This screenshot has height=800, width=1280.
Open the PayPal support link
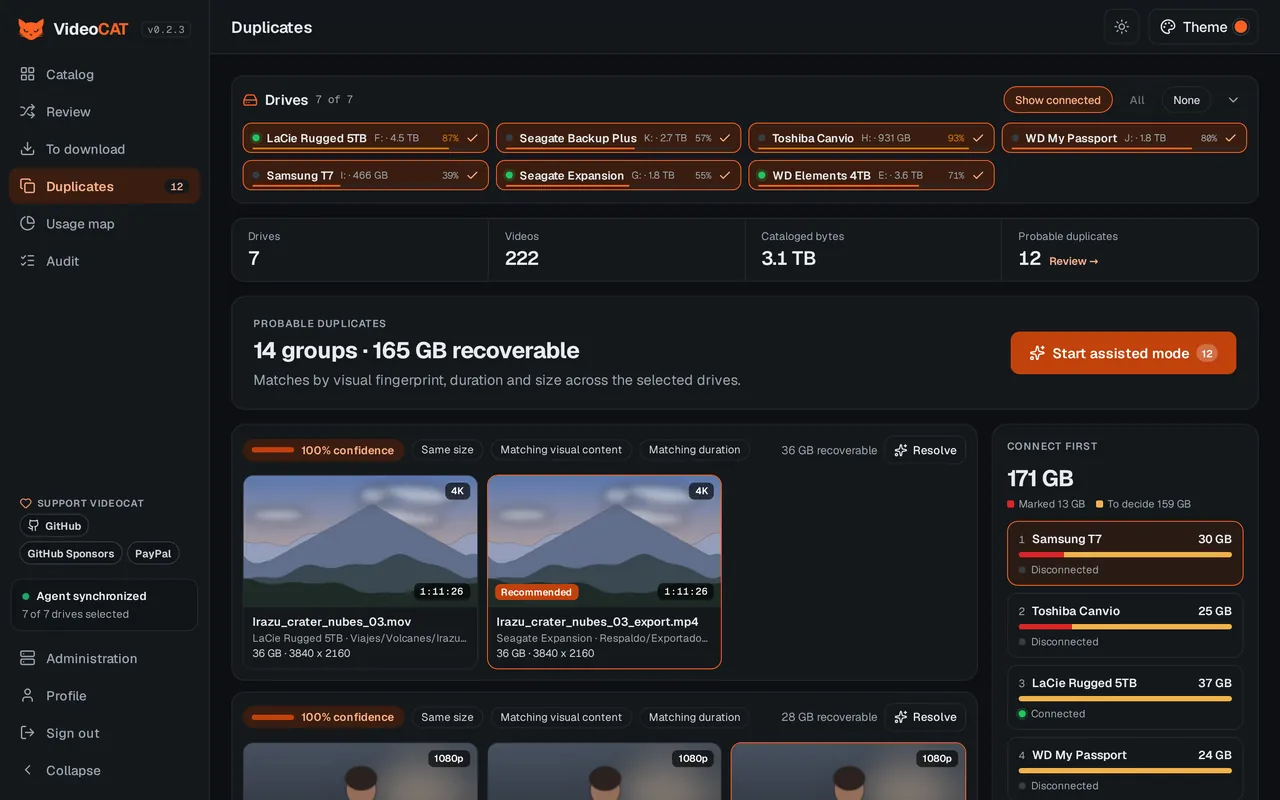coord(153,553)
